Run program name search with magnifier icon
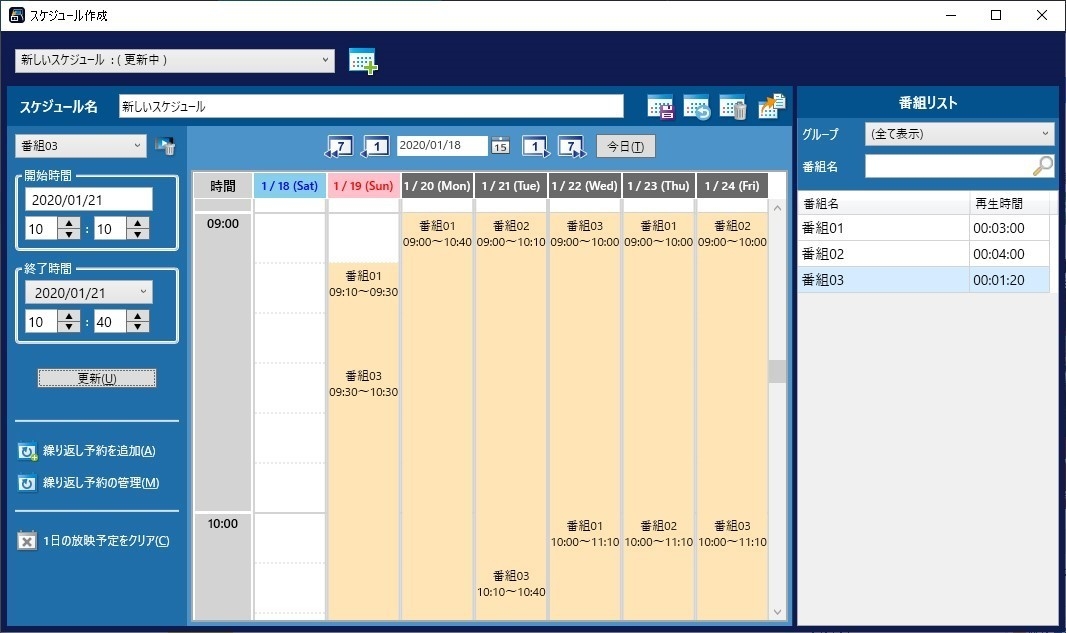Viewport: 1066px width, 633px height. 1042,164
